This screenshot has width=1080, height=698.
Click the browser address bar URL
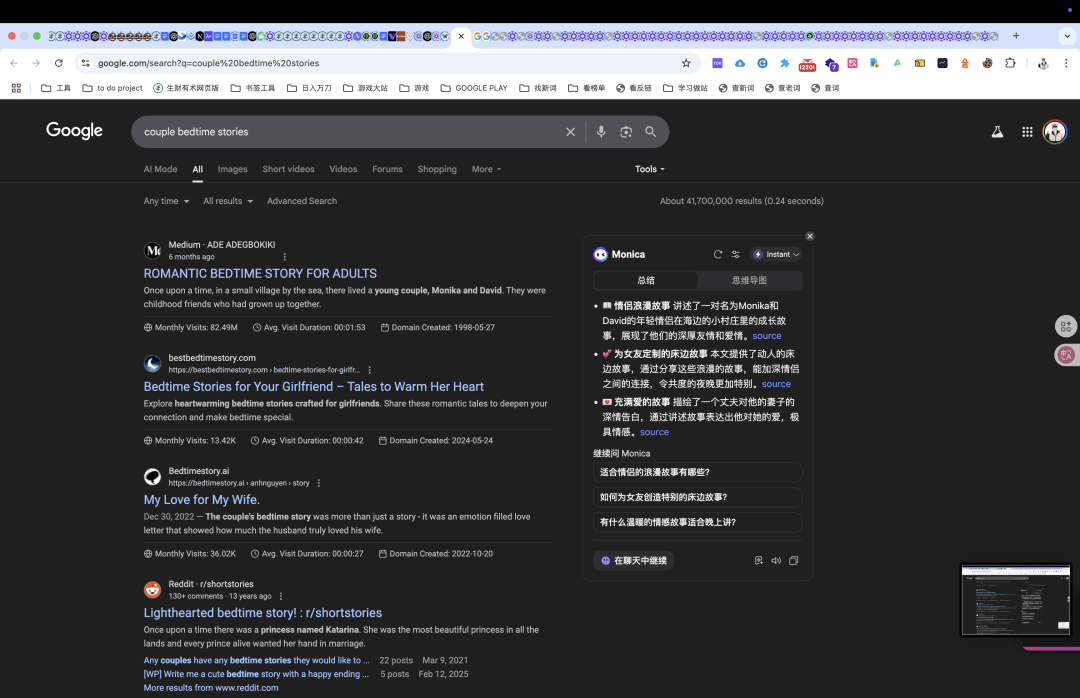point(209,63)
